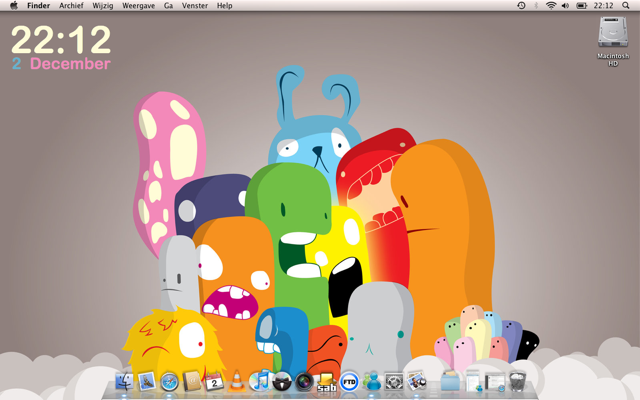The width and height of the screenshot is (640, 400).
Task: Open System Preferences gear icon
Action: pos(394,382)
